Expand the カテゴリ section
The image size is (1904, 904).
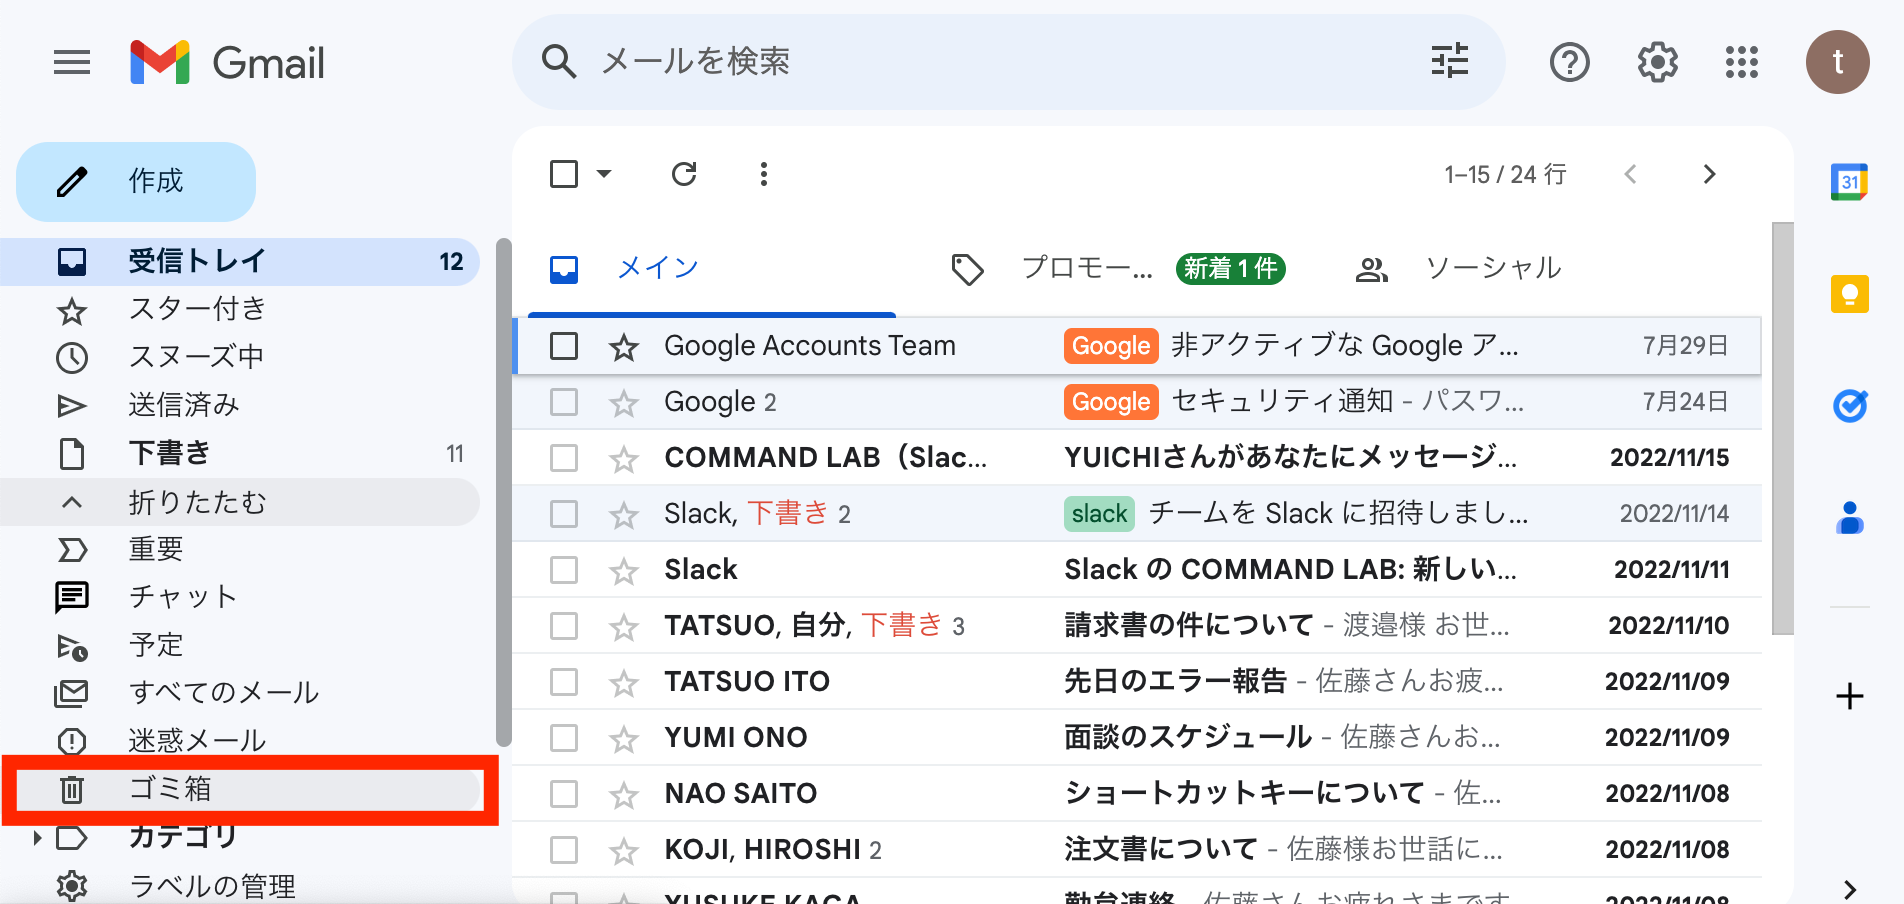tap(36, 838)
